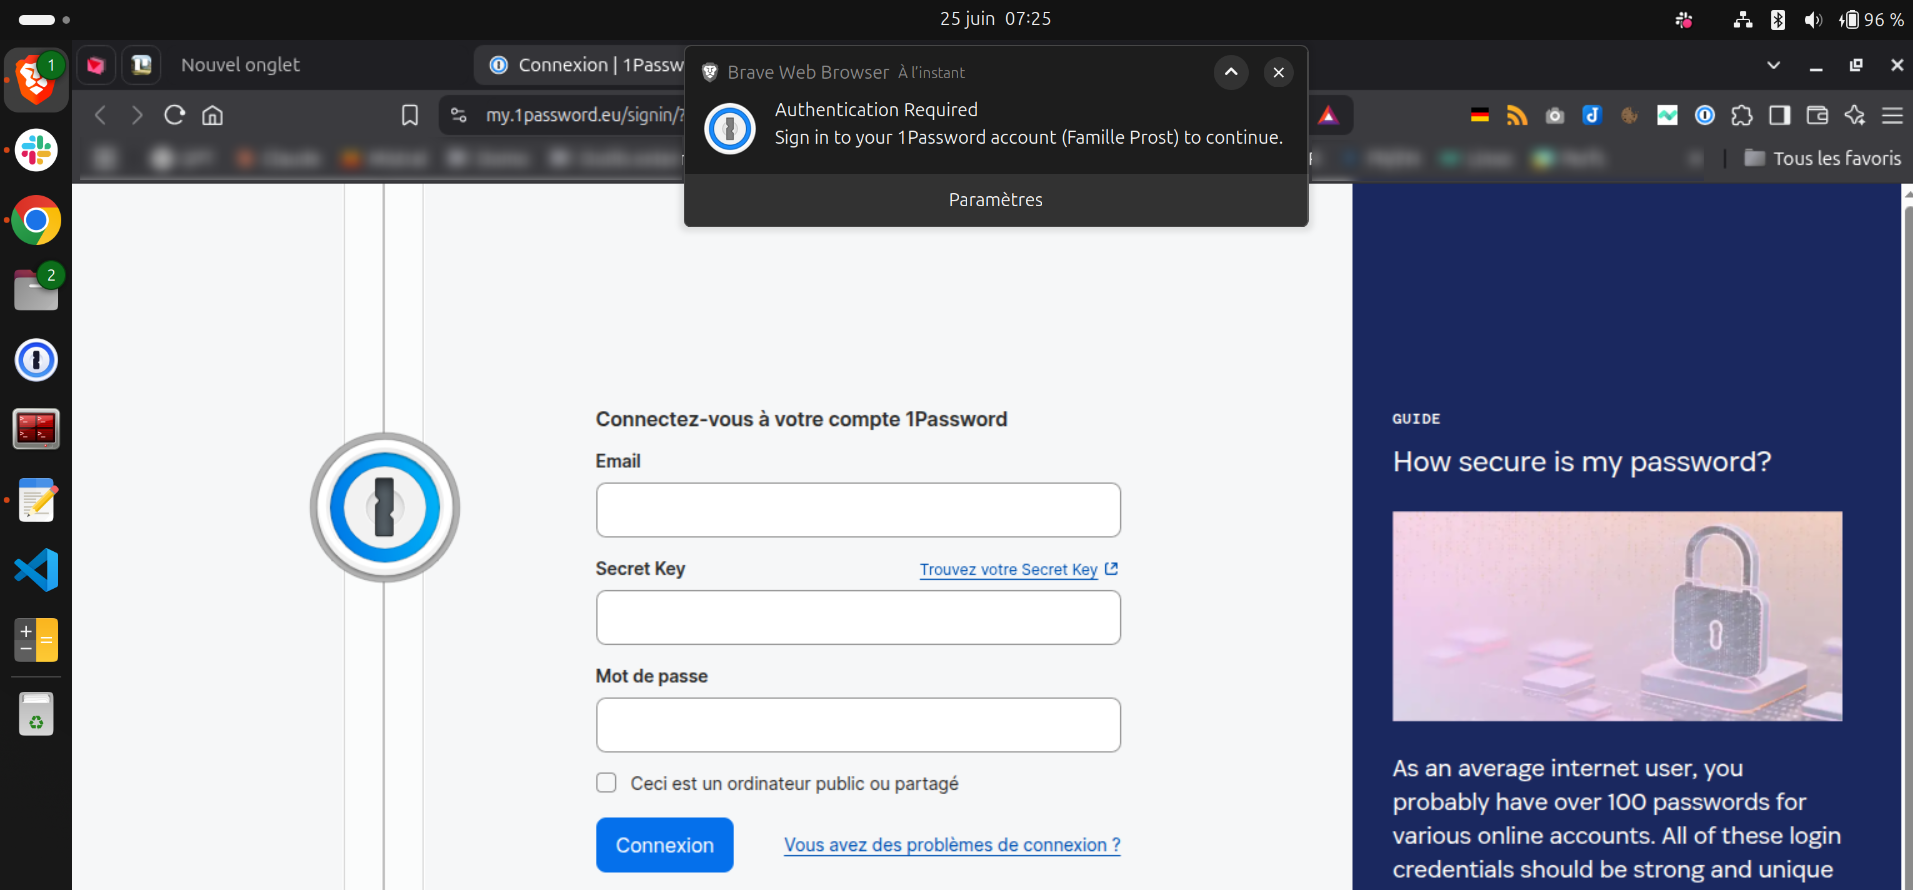Open the Files manager dock icon
The height and width of the screenshot is (890, 1913).
click(36, 290)
